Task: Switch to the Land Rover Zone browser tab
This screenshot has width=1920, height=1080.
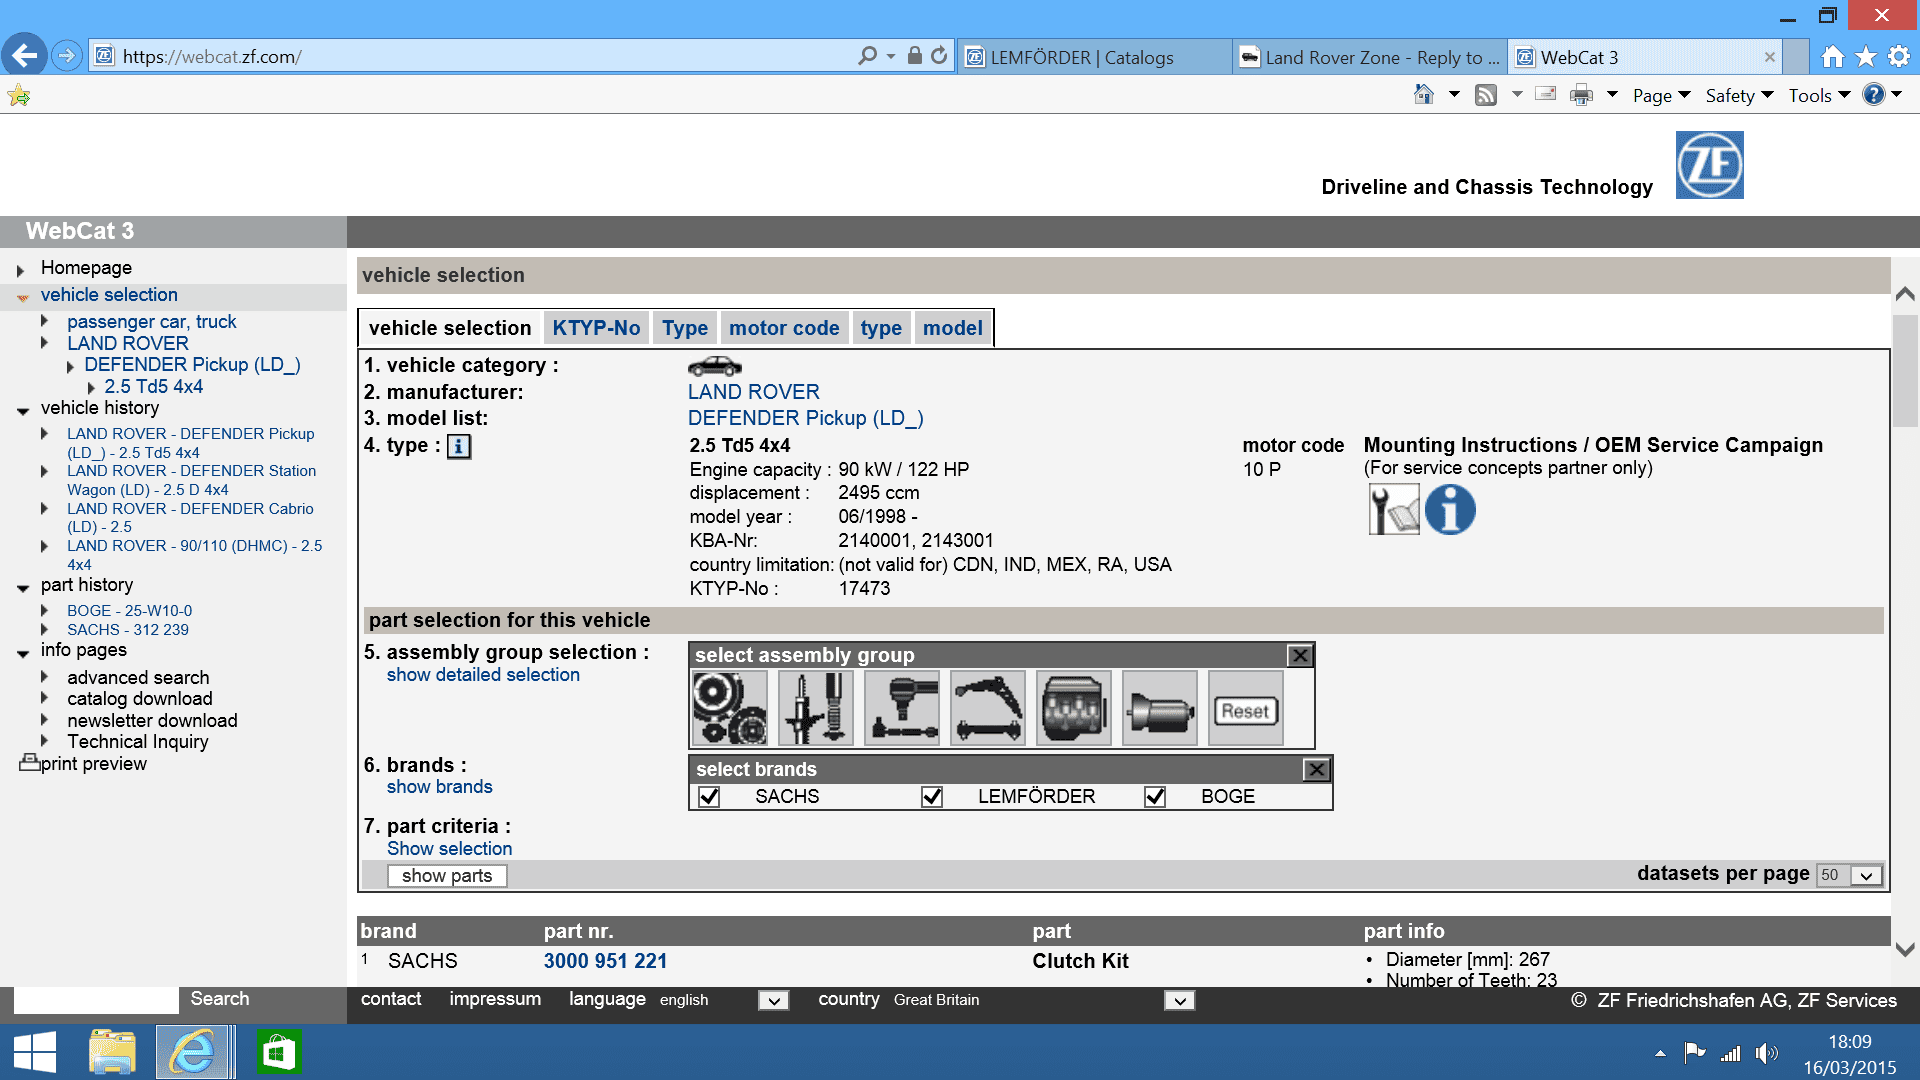Action: [1371, 57]
